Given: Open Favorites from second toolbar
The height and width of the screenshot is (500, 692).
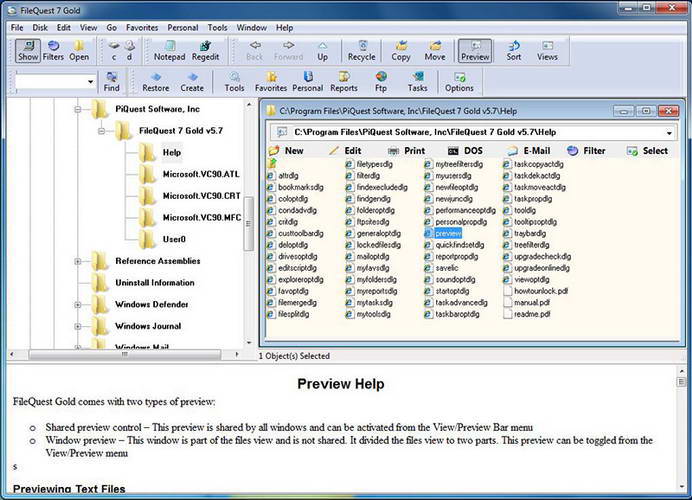Looking at the screenshot, I should click(x=271, y=82).
